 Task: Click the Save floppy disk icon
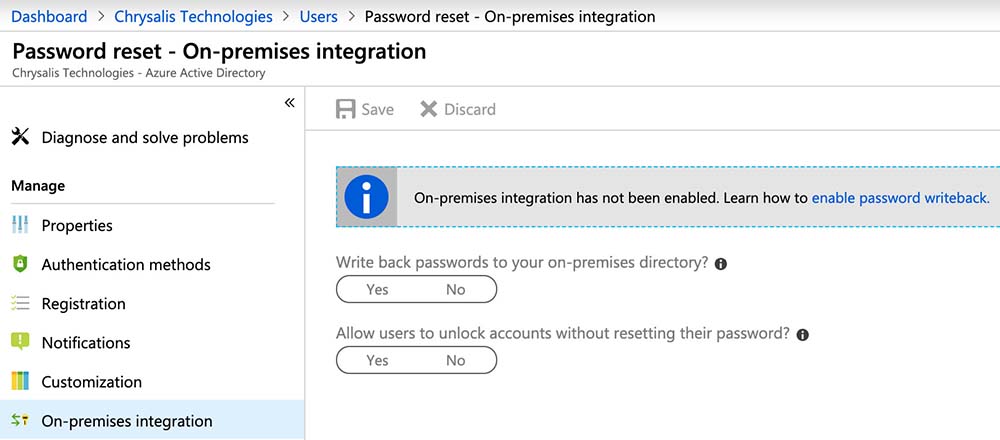coord(346,109)
